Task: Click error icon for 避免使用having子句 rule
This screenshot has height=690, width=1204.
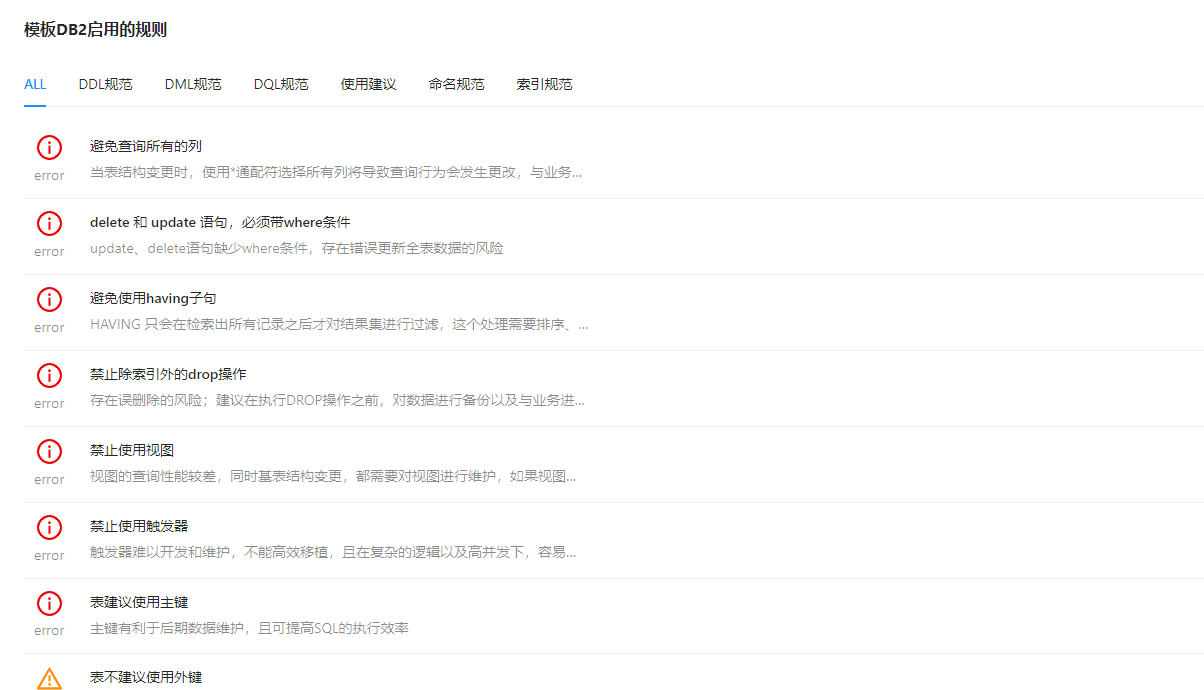Action: tap(49, 299)
